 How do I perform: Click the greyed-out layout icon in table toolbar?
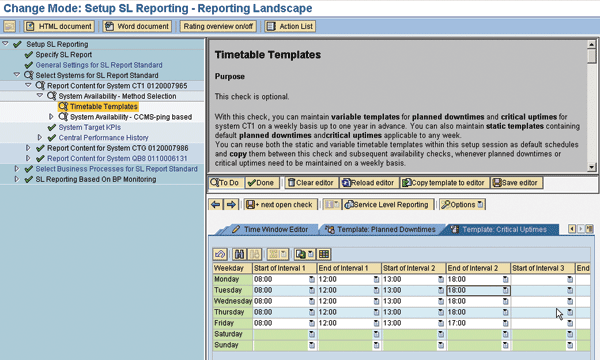pos(277,254)
